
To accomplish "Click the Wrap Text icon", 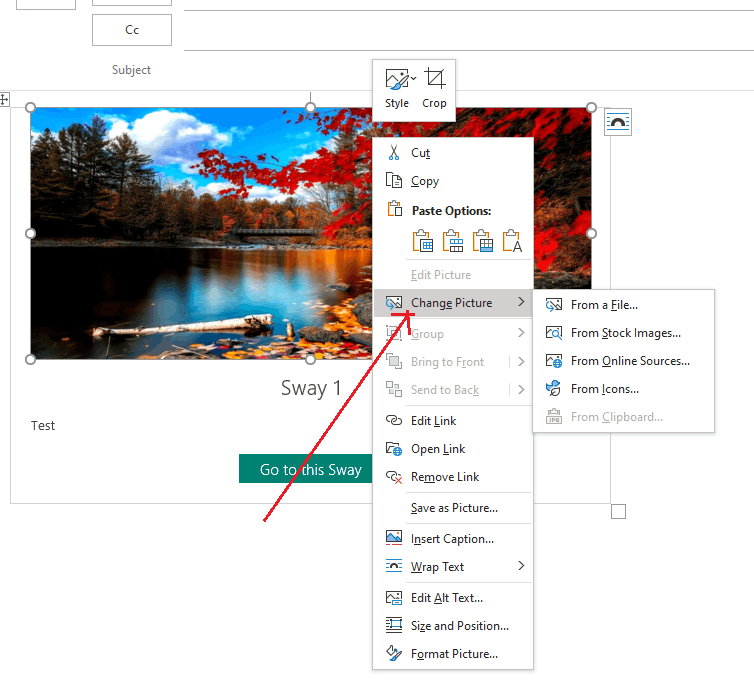I will [394, 566].
